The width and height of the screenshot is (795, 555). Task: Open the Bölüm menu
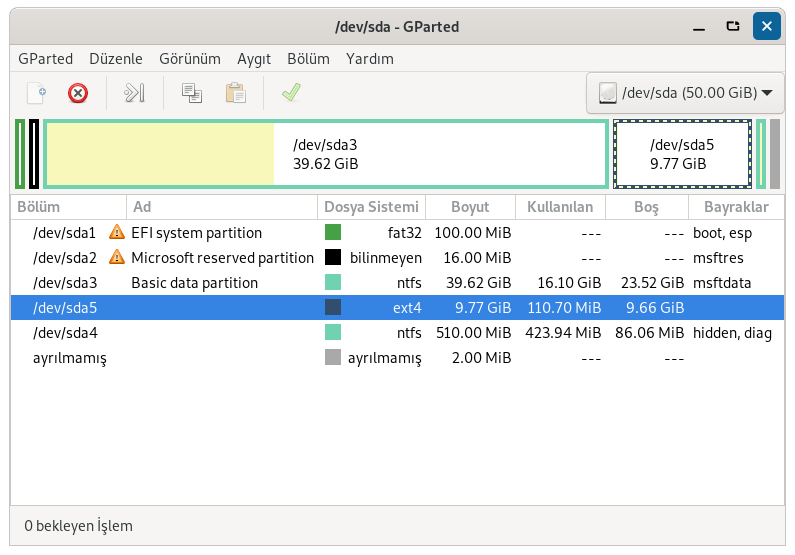(308, 59)
